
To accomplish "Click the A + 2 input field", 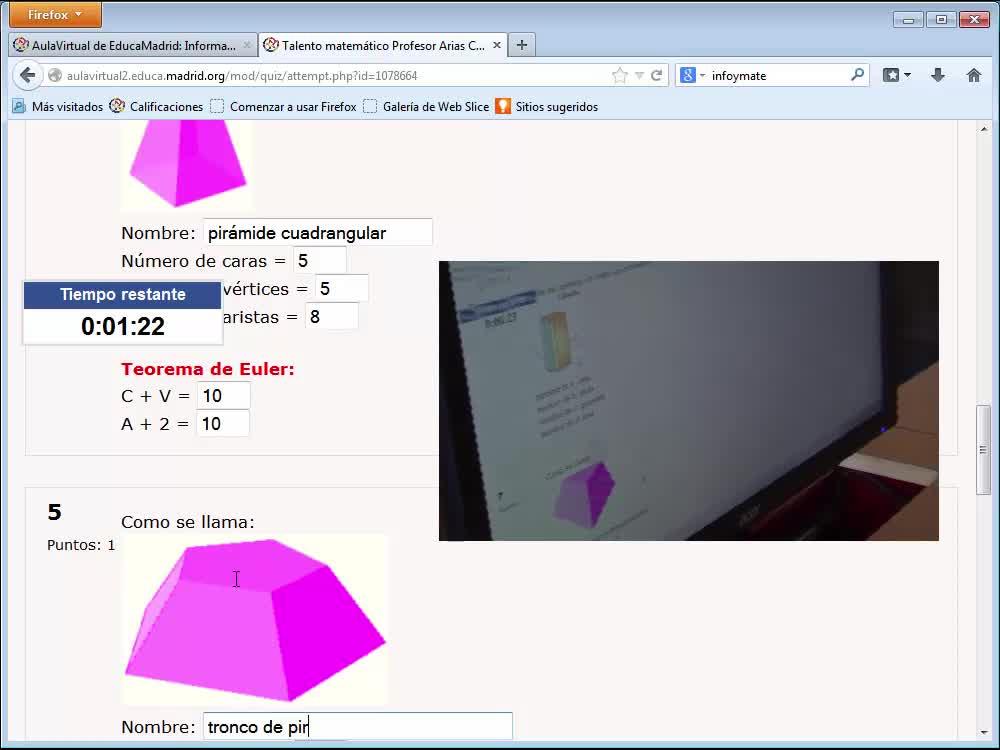I will tap(223, 423).
